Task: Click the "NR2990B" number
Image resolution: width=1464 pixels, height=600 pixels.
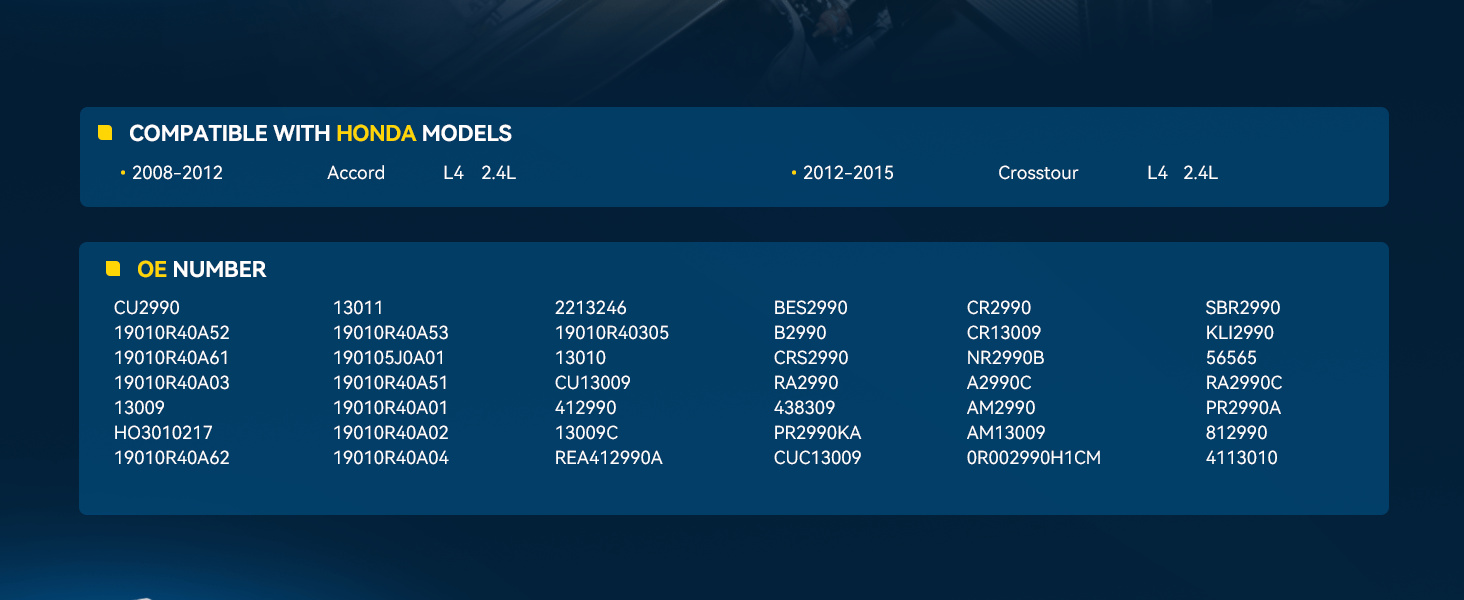Action: point(1006,358)
